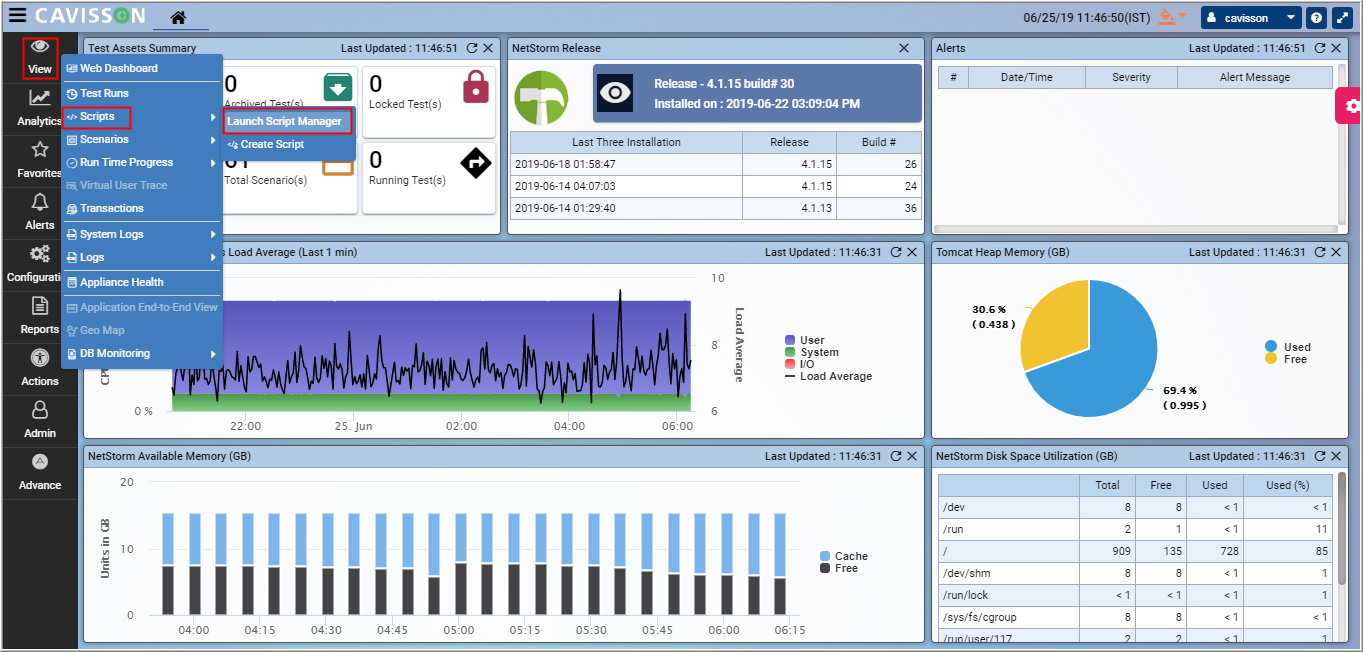This screenshot has height=652, width=1363.
Task: Click the Alert Message column header
Action: coord(1255,77)
